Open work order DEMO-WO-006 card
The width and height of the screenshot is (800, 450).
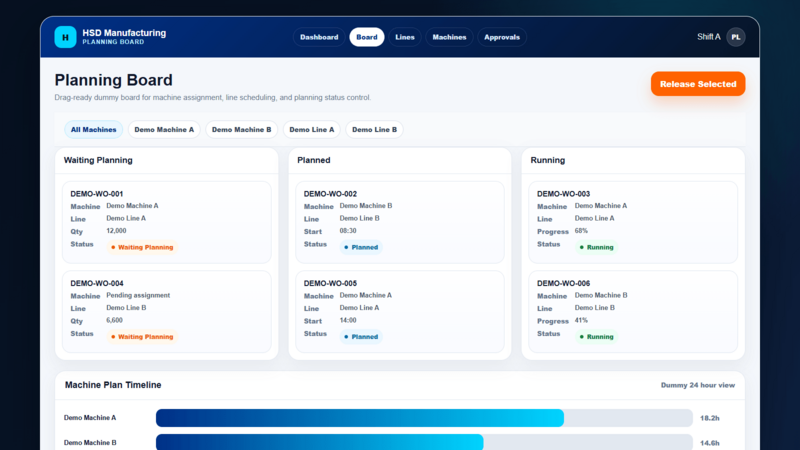coord(633,312)
